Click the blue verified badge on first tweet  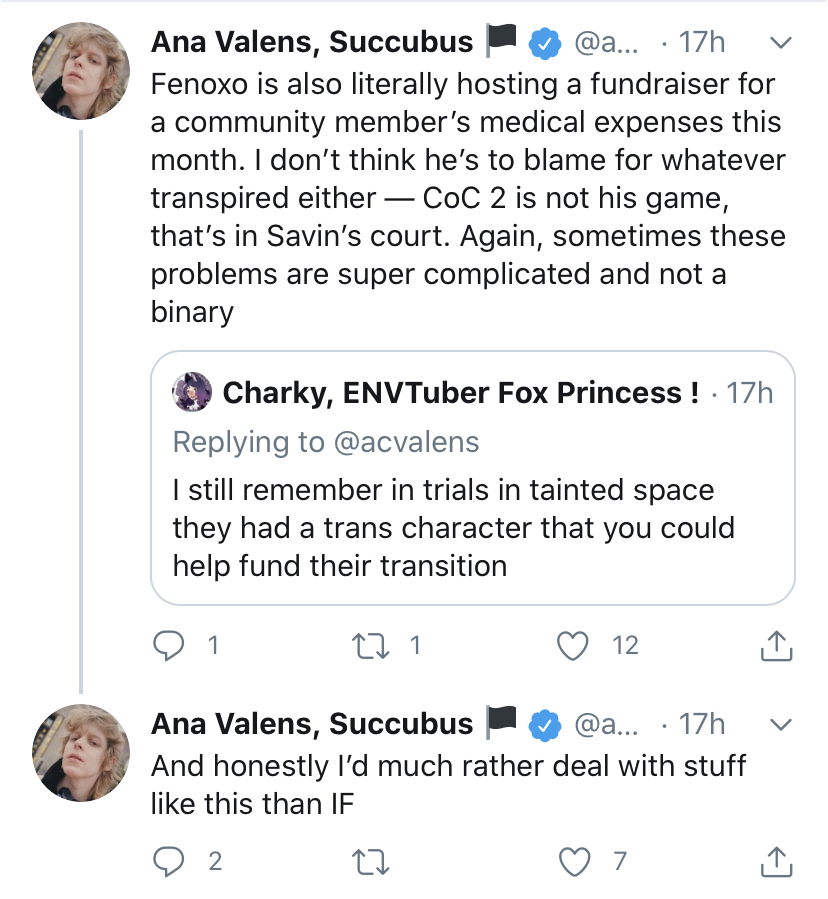(x=543, y=43)
